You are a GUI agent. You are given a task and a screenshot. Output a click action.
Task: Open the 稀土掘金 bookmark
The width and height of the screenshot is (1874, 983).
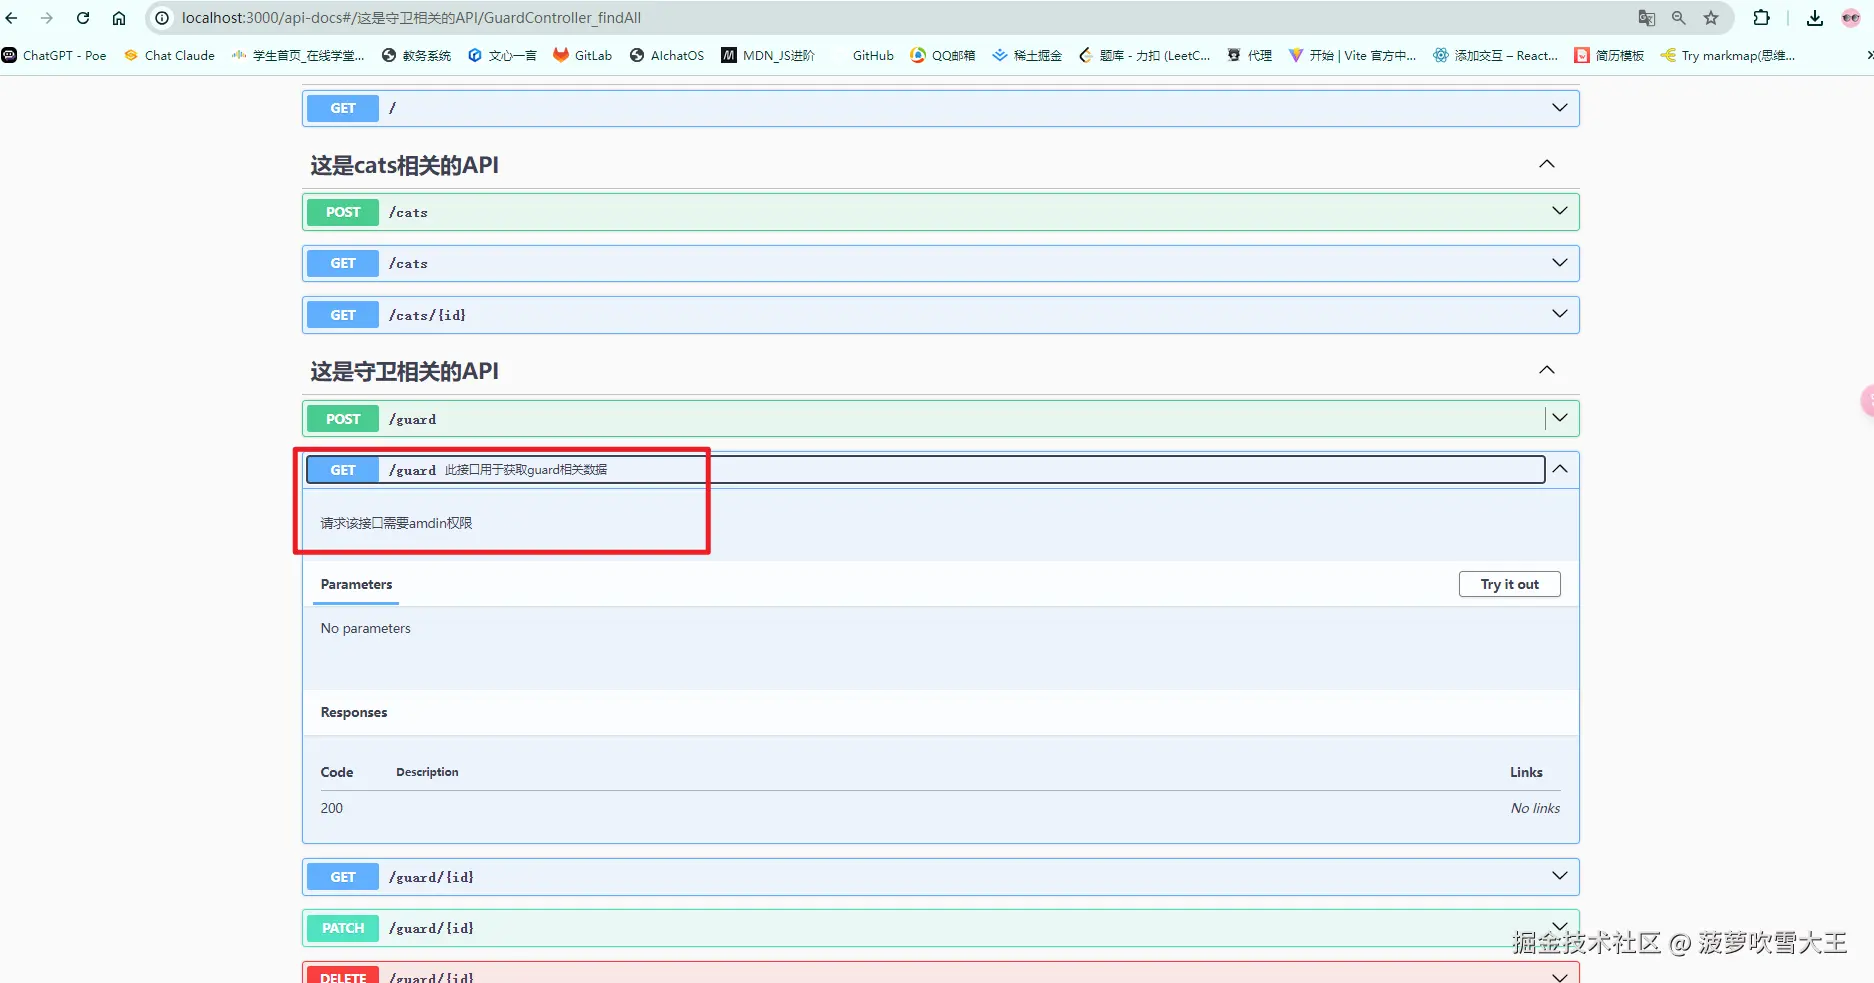[1027, 55]
